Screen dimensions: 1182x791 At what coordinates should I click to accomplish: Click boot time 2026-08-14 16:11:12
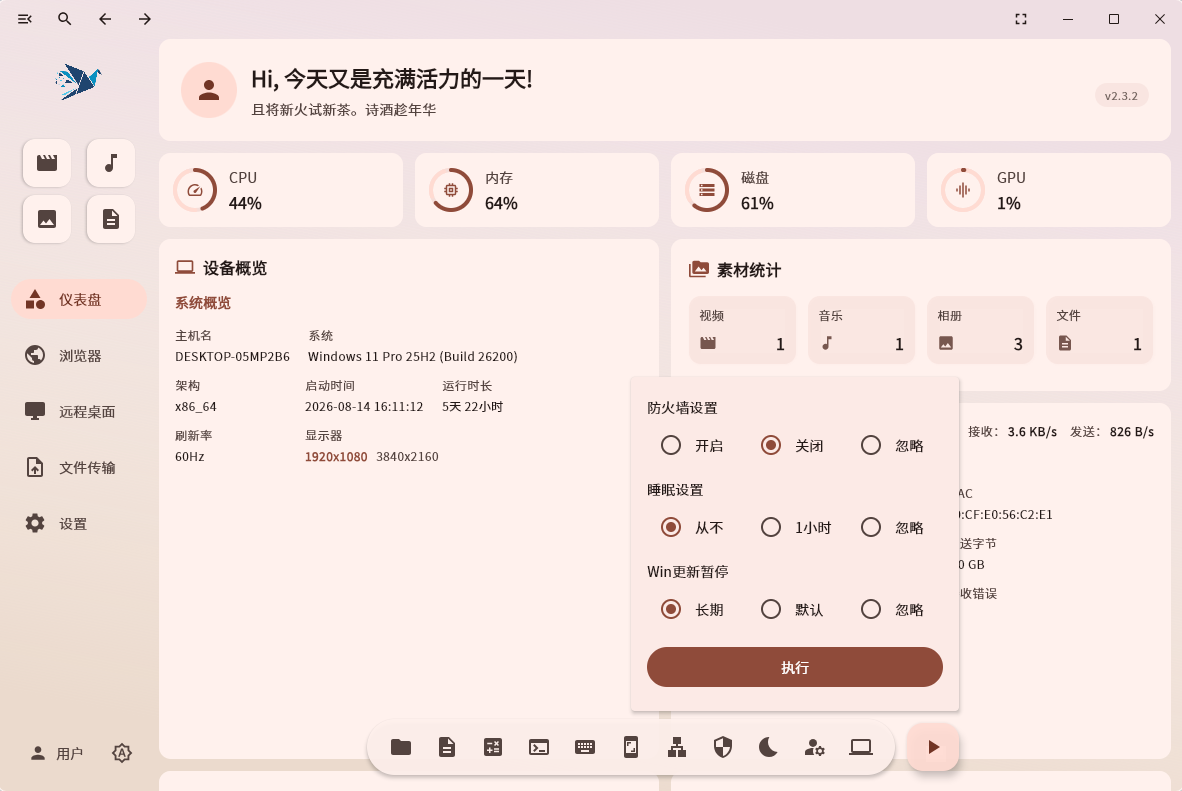coord(364,406)
